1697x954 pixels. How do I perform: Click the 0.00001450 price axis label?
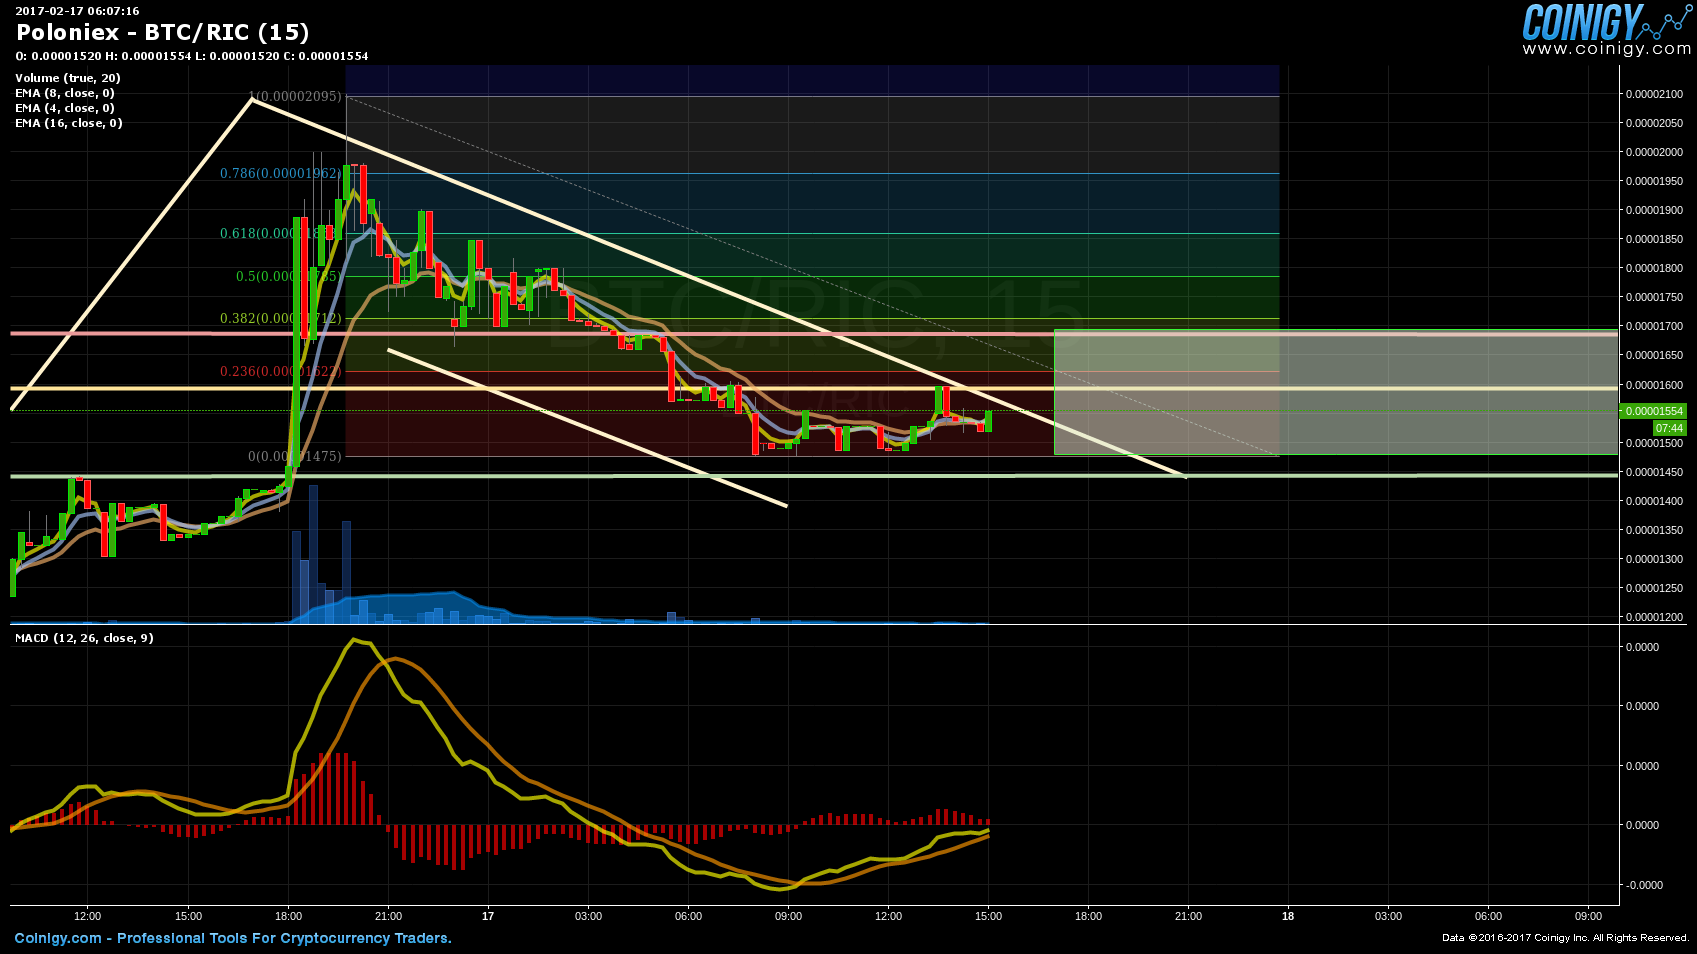1654,472
